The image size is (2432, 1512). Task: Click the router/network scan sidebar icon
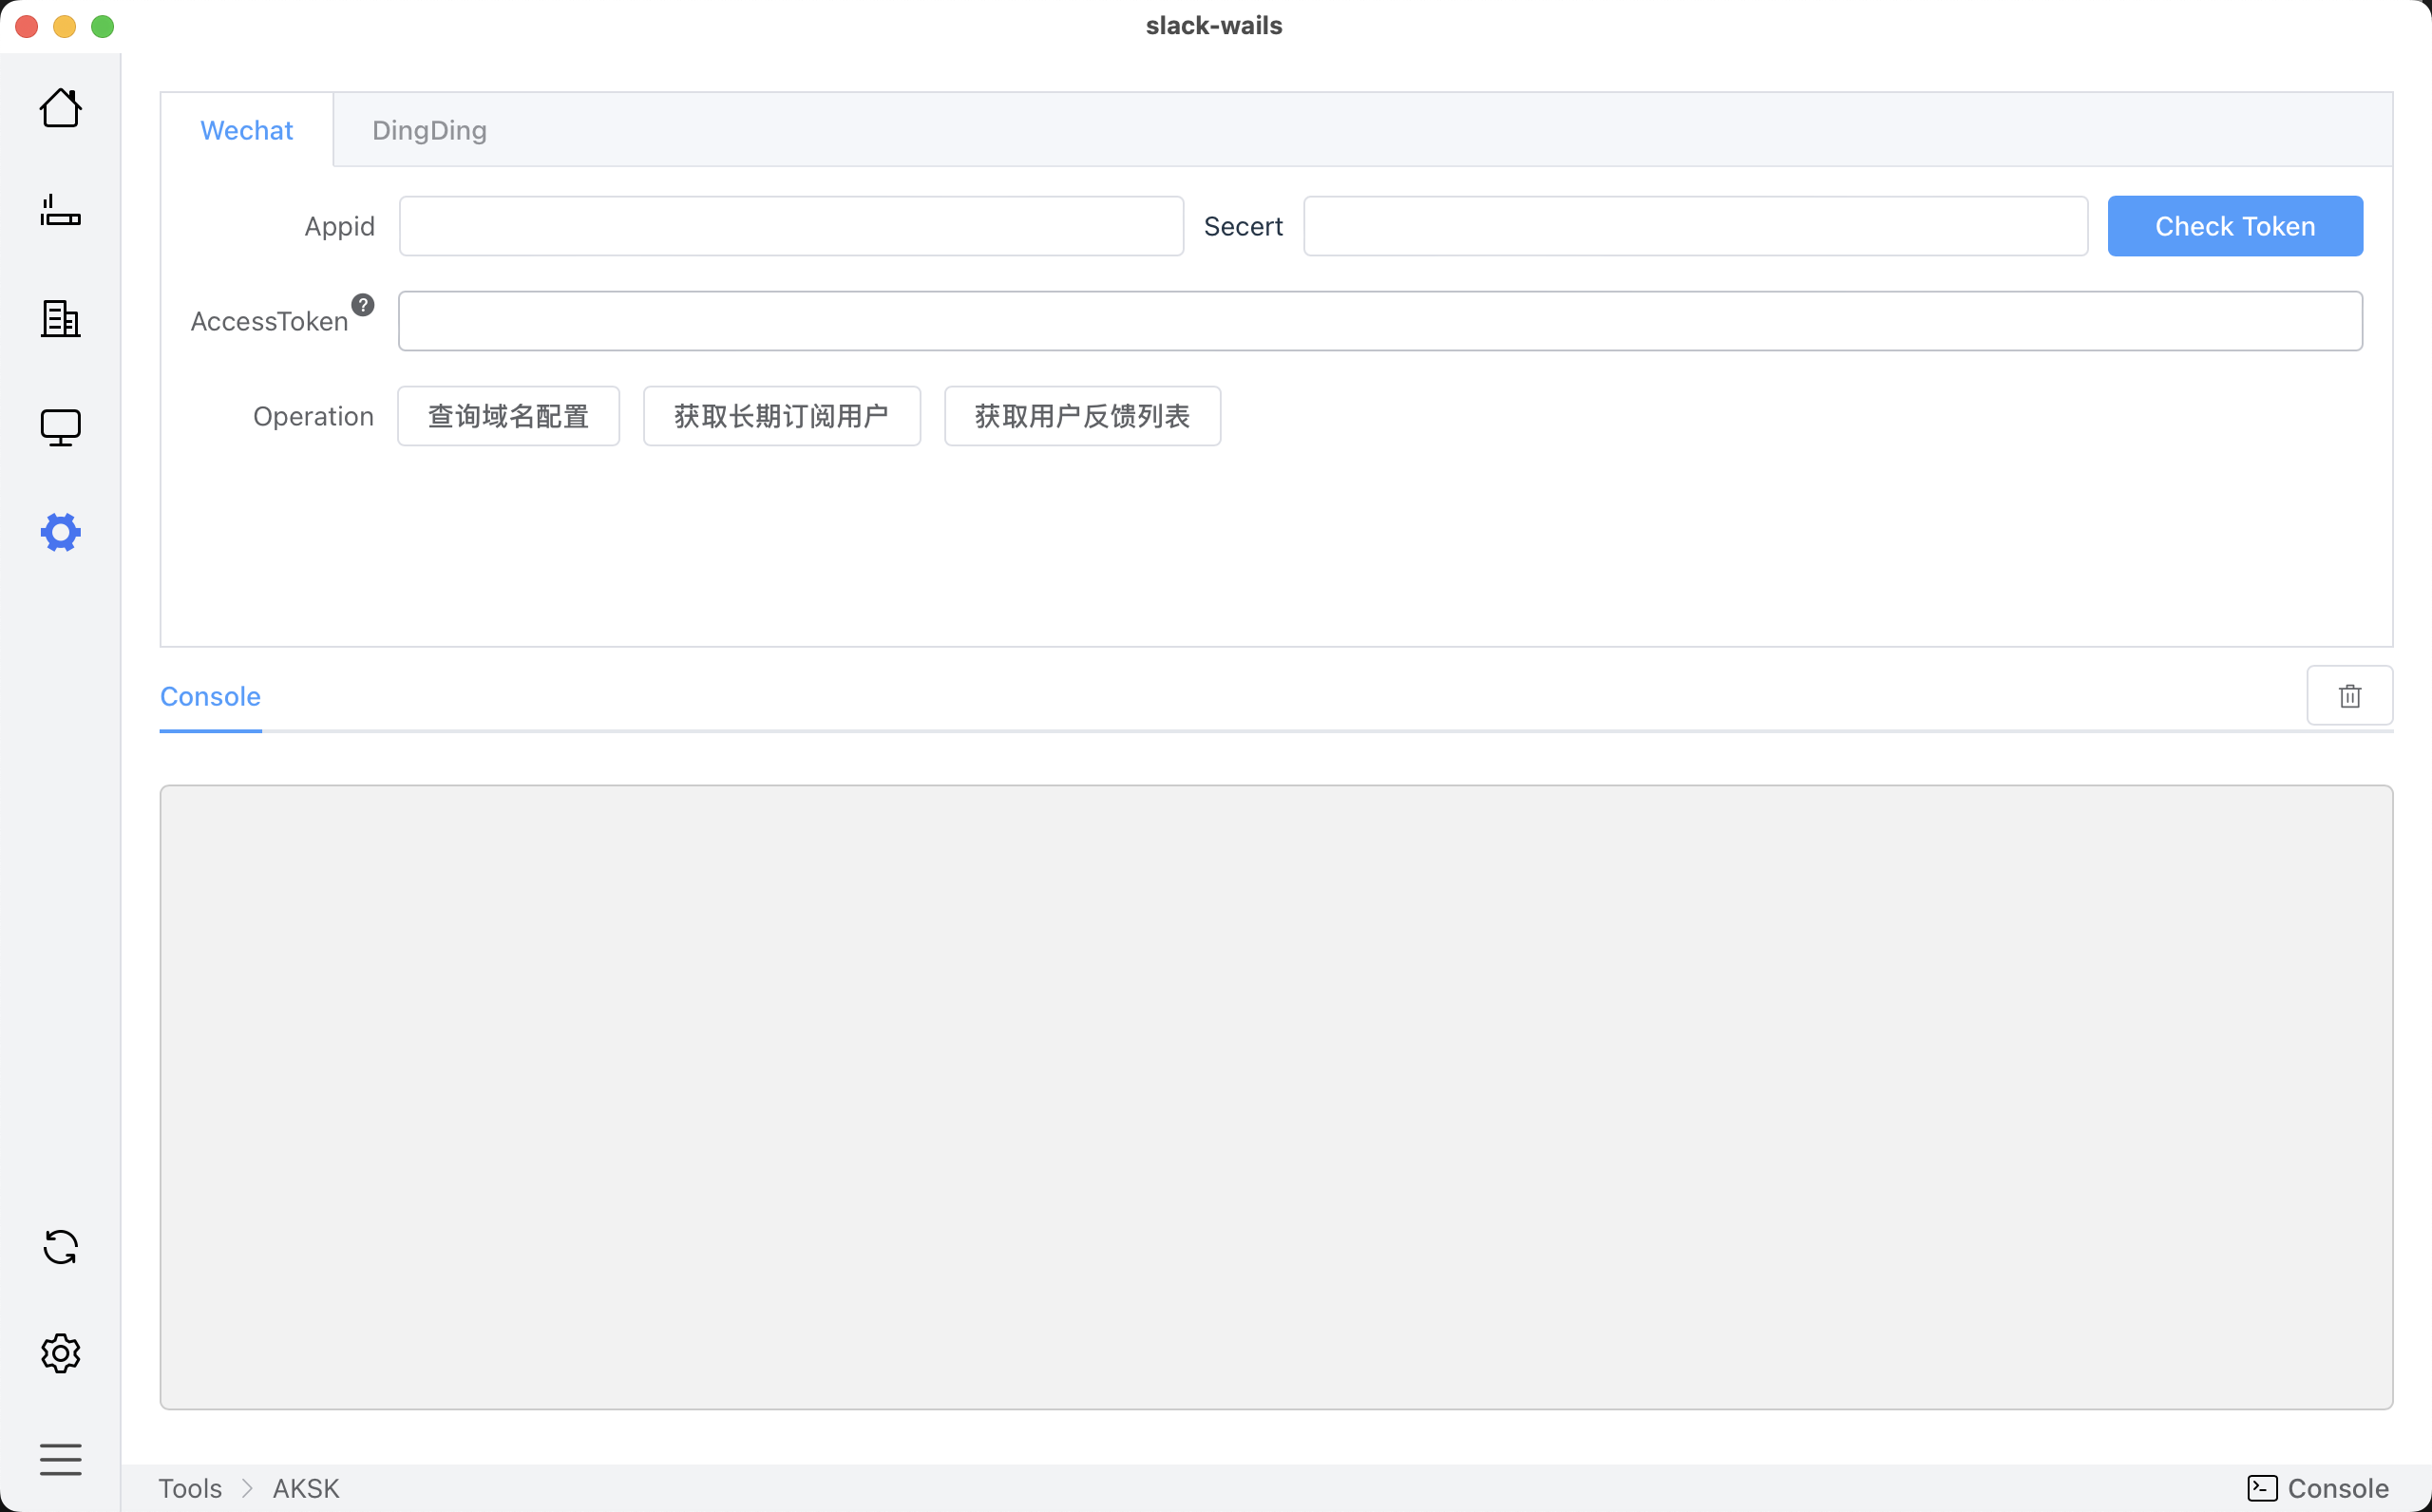point(60,212)
